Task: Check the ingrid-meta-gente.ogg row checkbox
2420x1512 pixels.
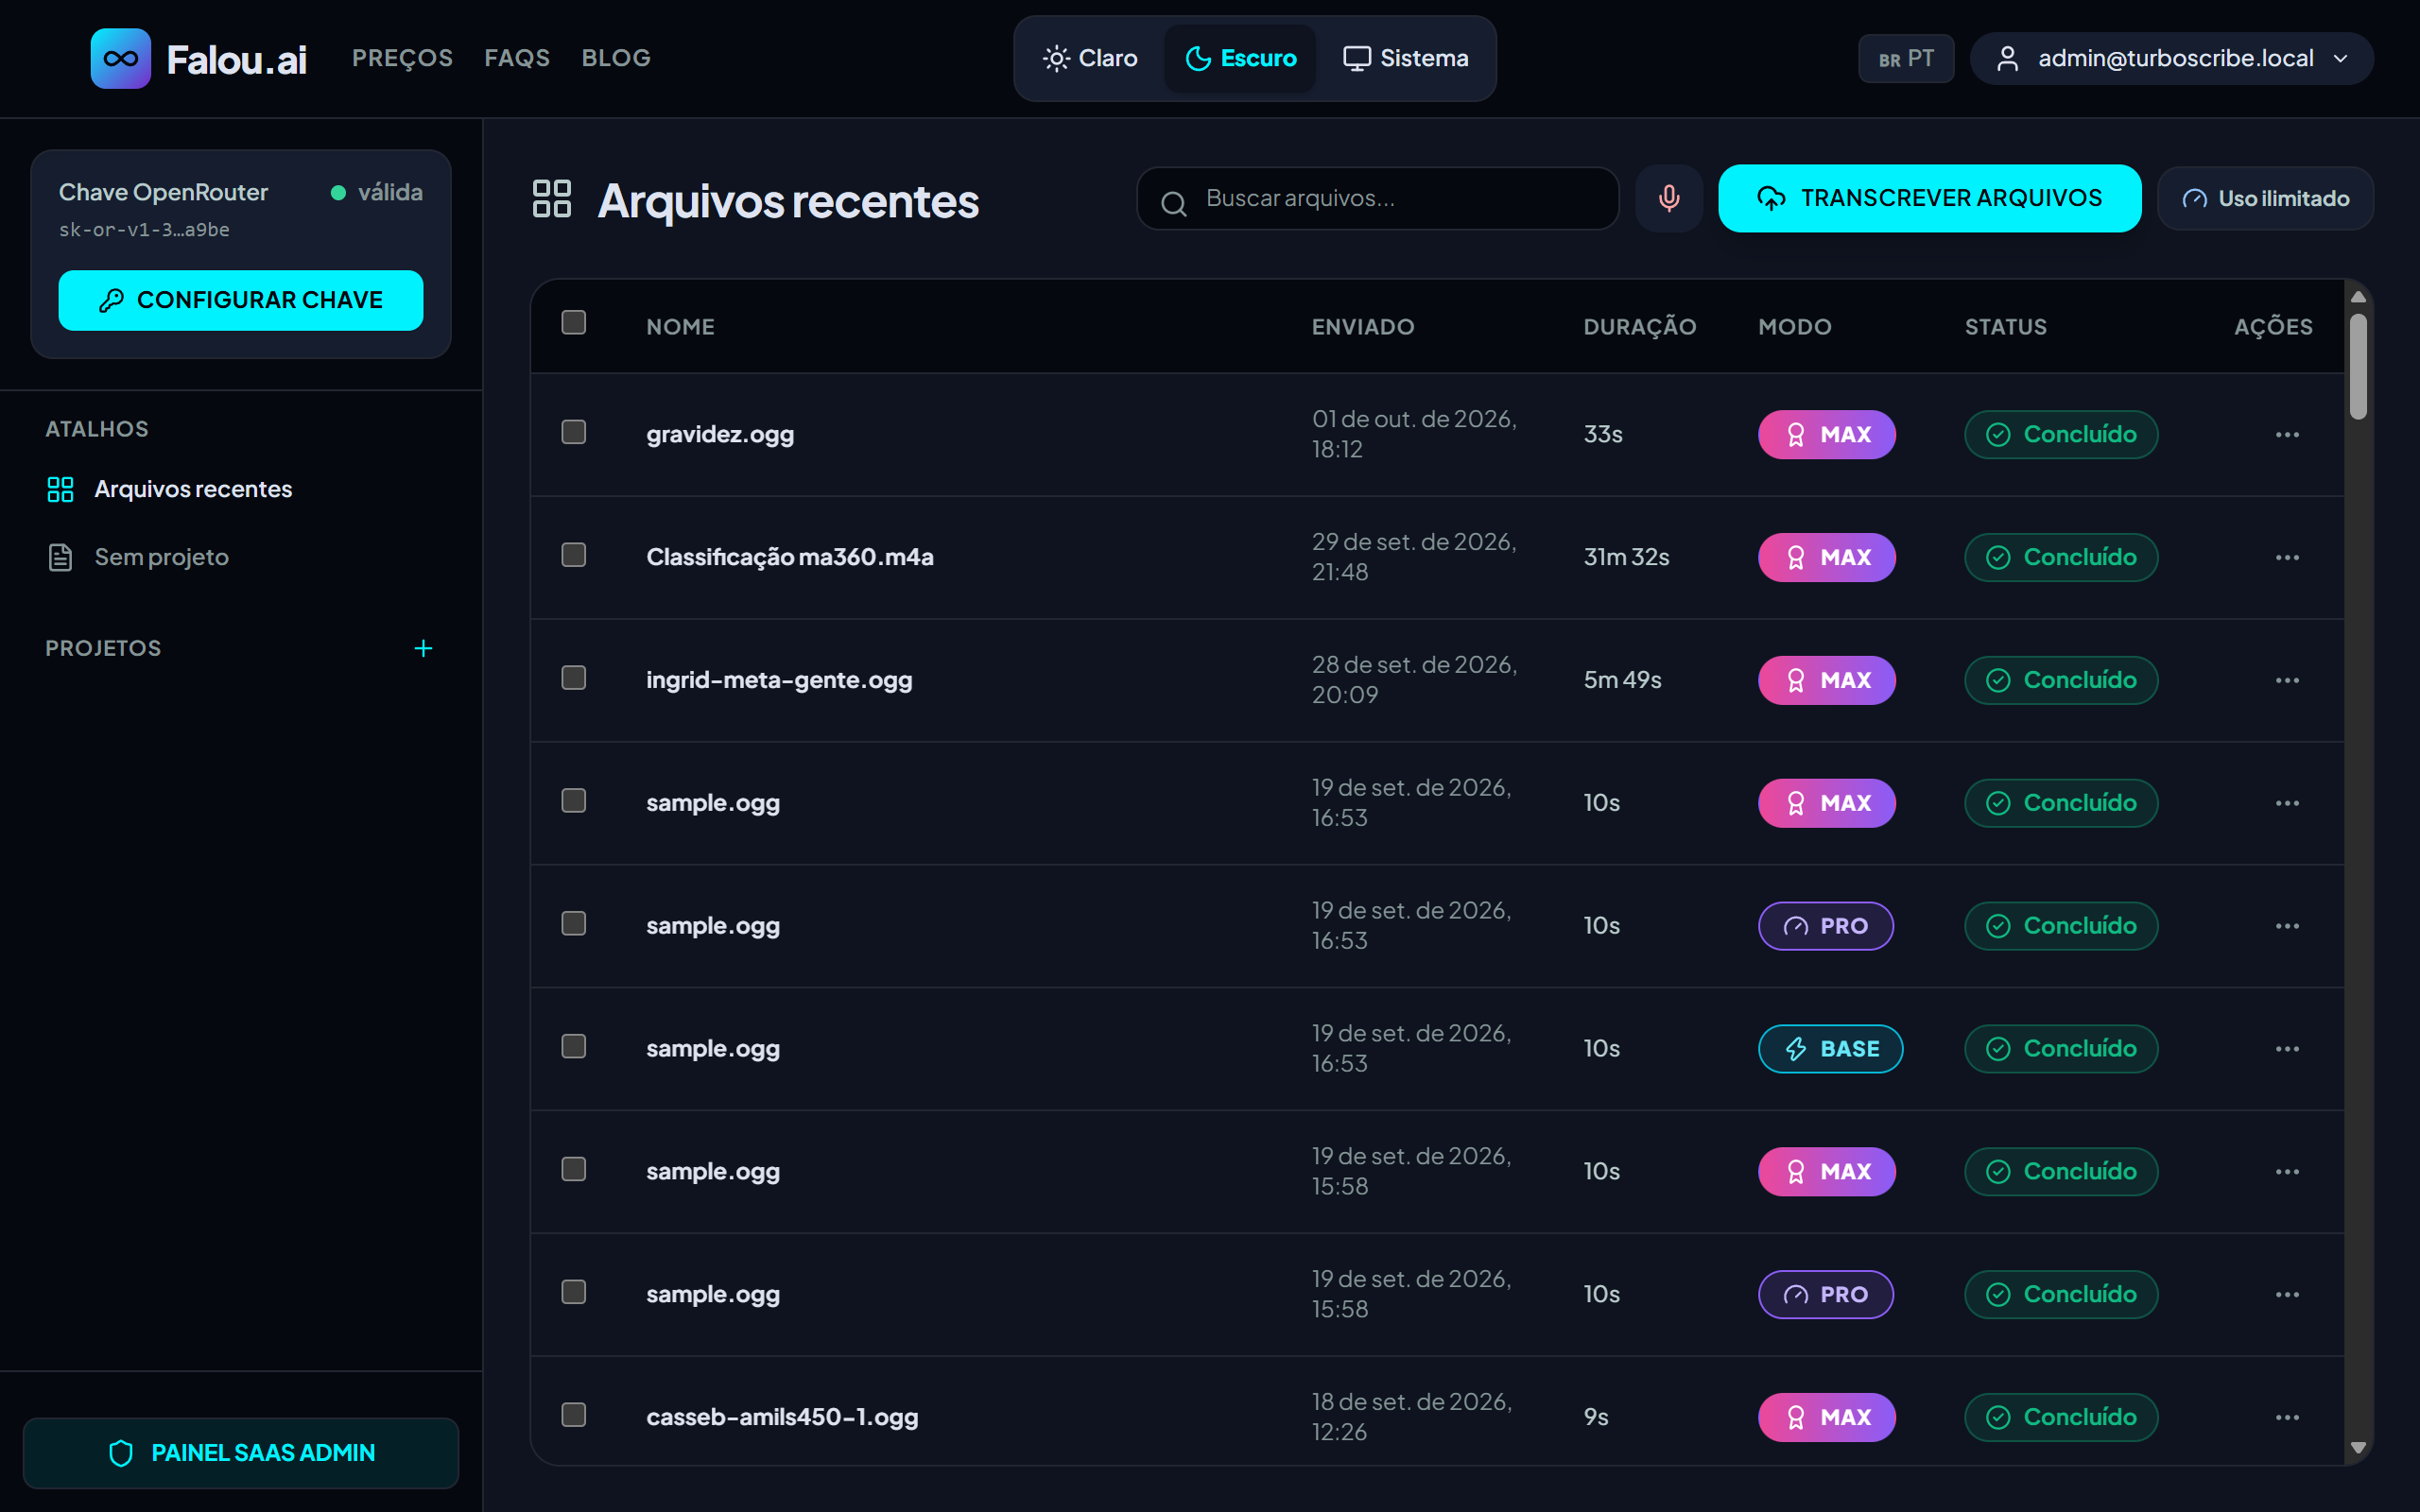Action: click(x=573, y=678)
